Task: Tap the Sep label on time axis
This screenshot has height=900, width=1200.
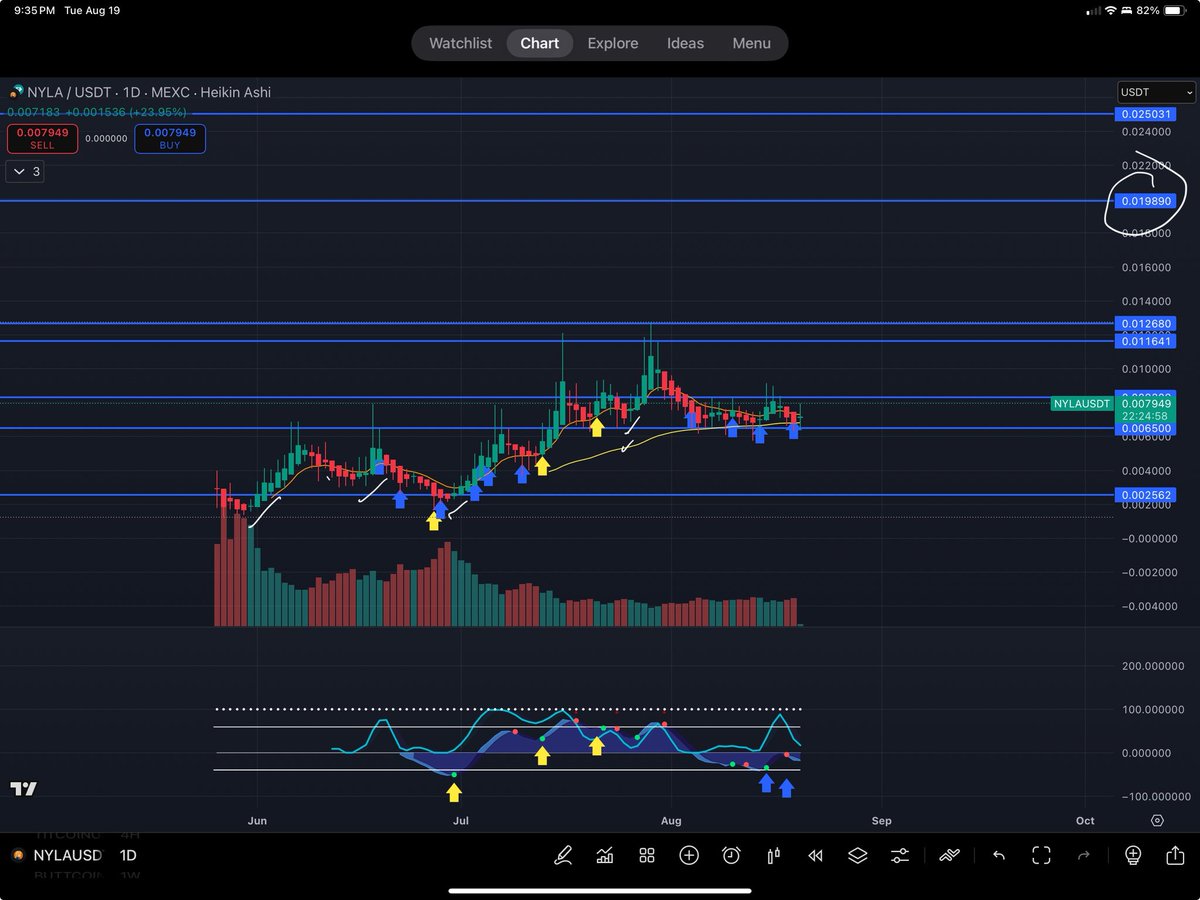Action: coord(881,821)
